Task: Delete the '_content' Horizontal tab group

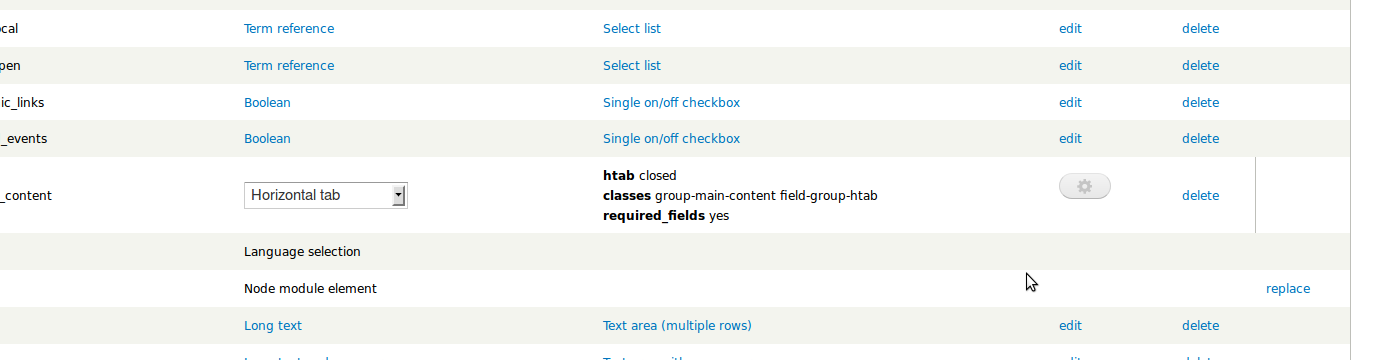Action: 1200,196
